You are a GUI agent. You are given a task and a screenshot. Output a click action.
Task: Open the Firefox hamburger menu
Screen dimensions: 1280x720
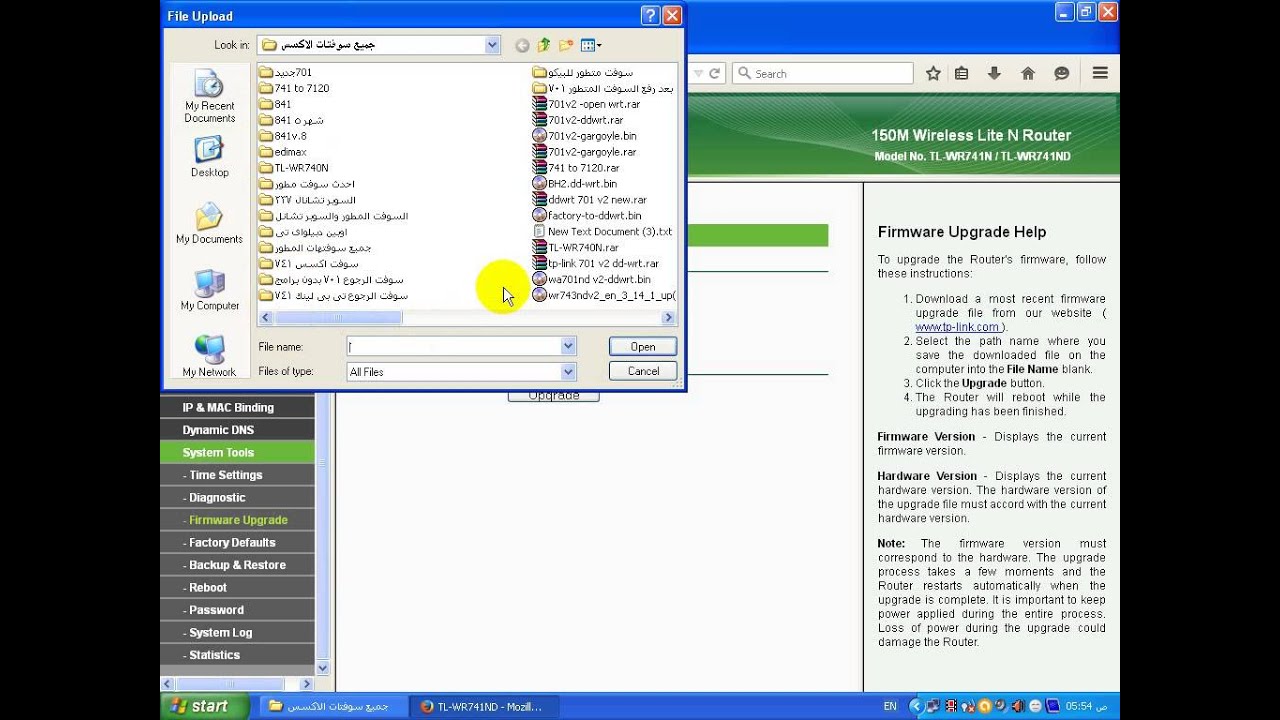[1100, 73]
